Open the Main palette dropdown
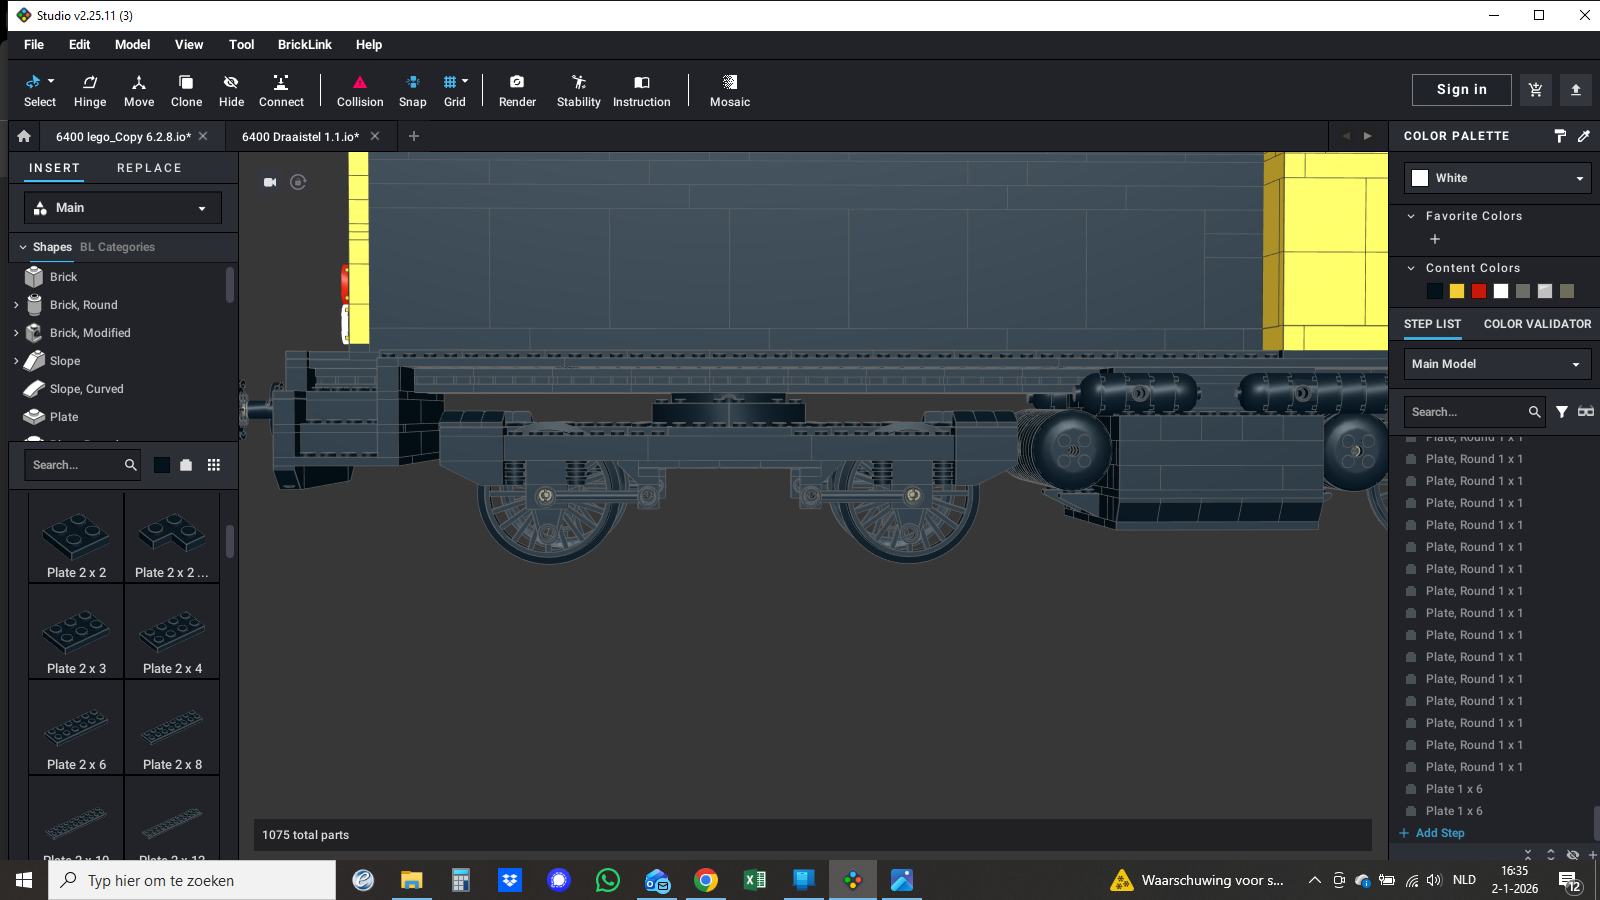The height and width of the screenshot is (900, 1600). [122, 208]
